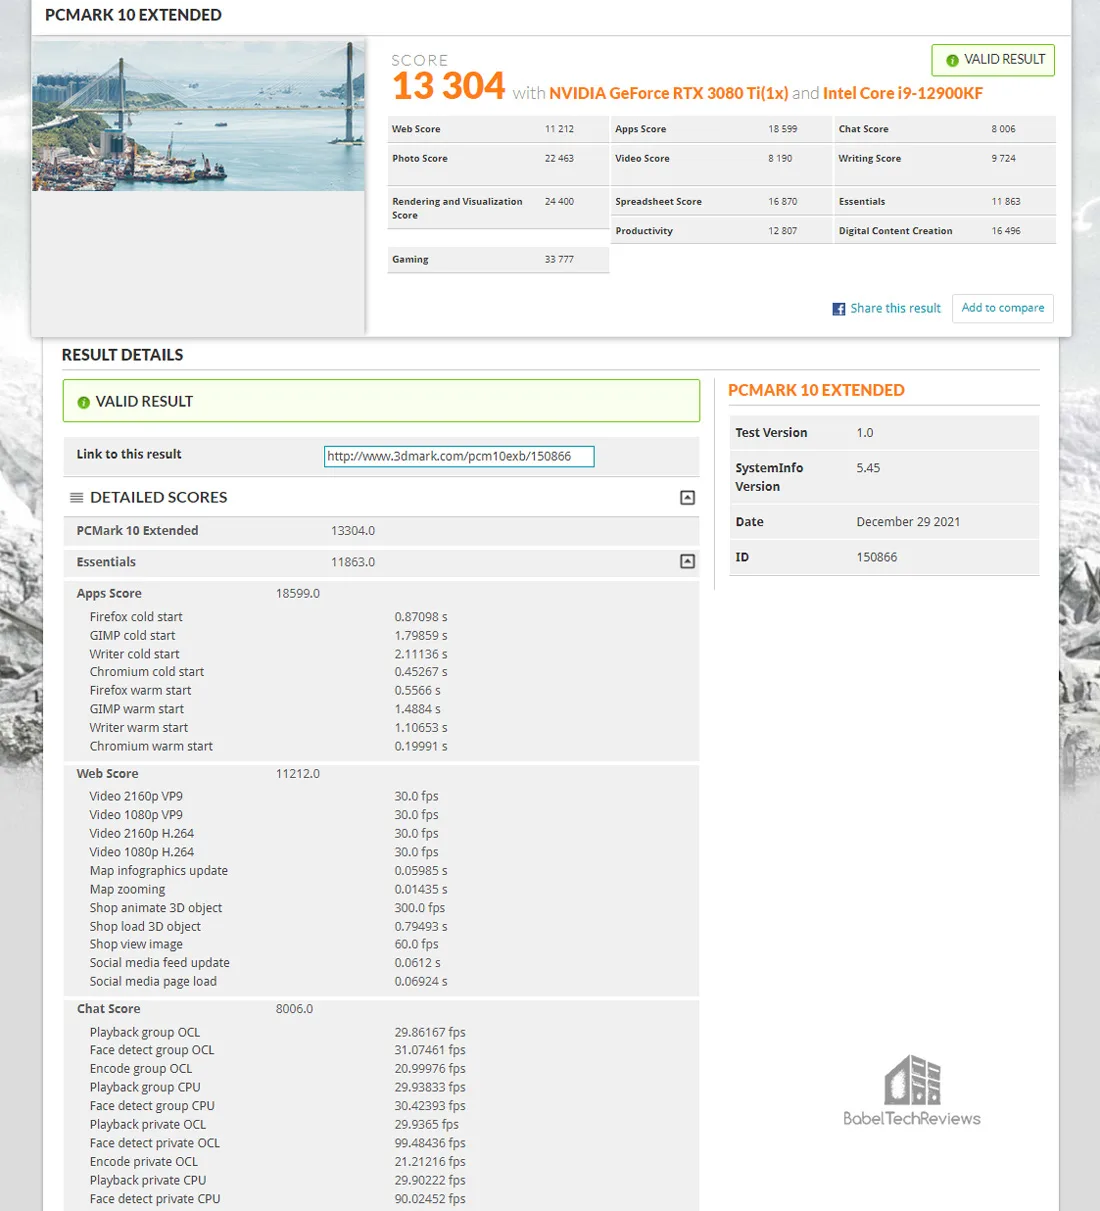
Task: Click the Chat Score 8006.0 detail heading
Action: [x=381, y=1009]
